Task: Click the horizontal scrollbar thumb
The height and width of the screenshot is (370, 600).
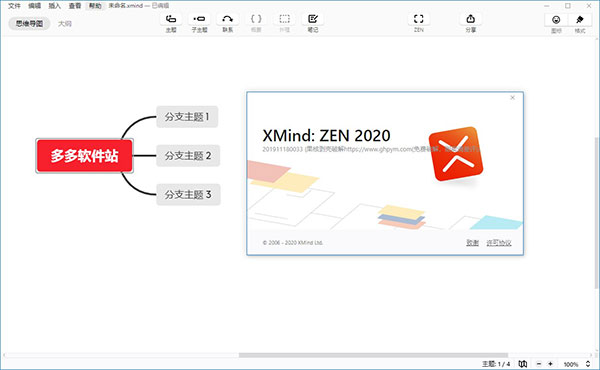Action: pyautogui.click(x=373, y=355)
